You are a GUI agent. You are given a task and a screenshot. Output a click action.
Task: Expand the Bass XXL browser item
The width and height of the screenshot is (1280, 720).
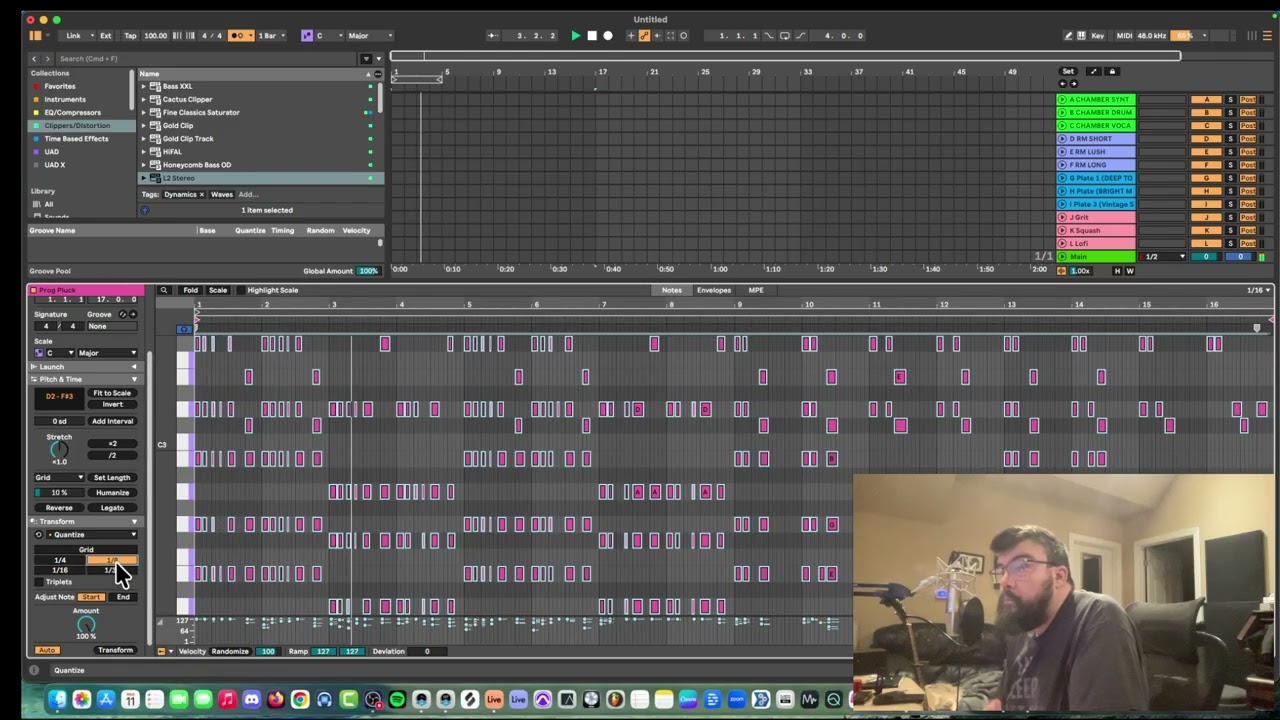[x=143, y=87]
